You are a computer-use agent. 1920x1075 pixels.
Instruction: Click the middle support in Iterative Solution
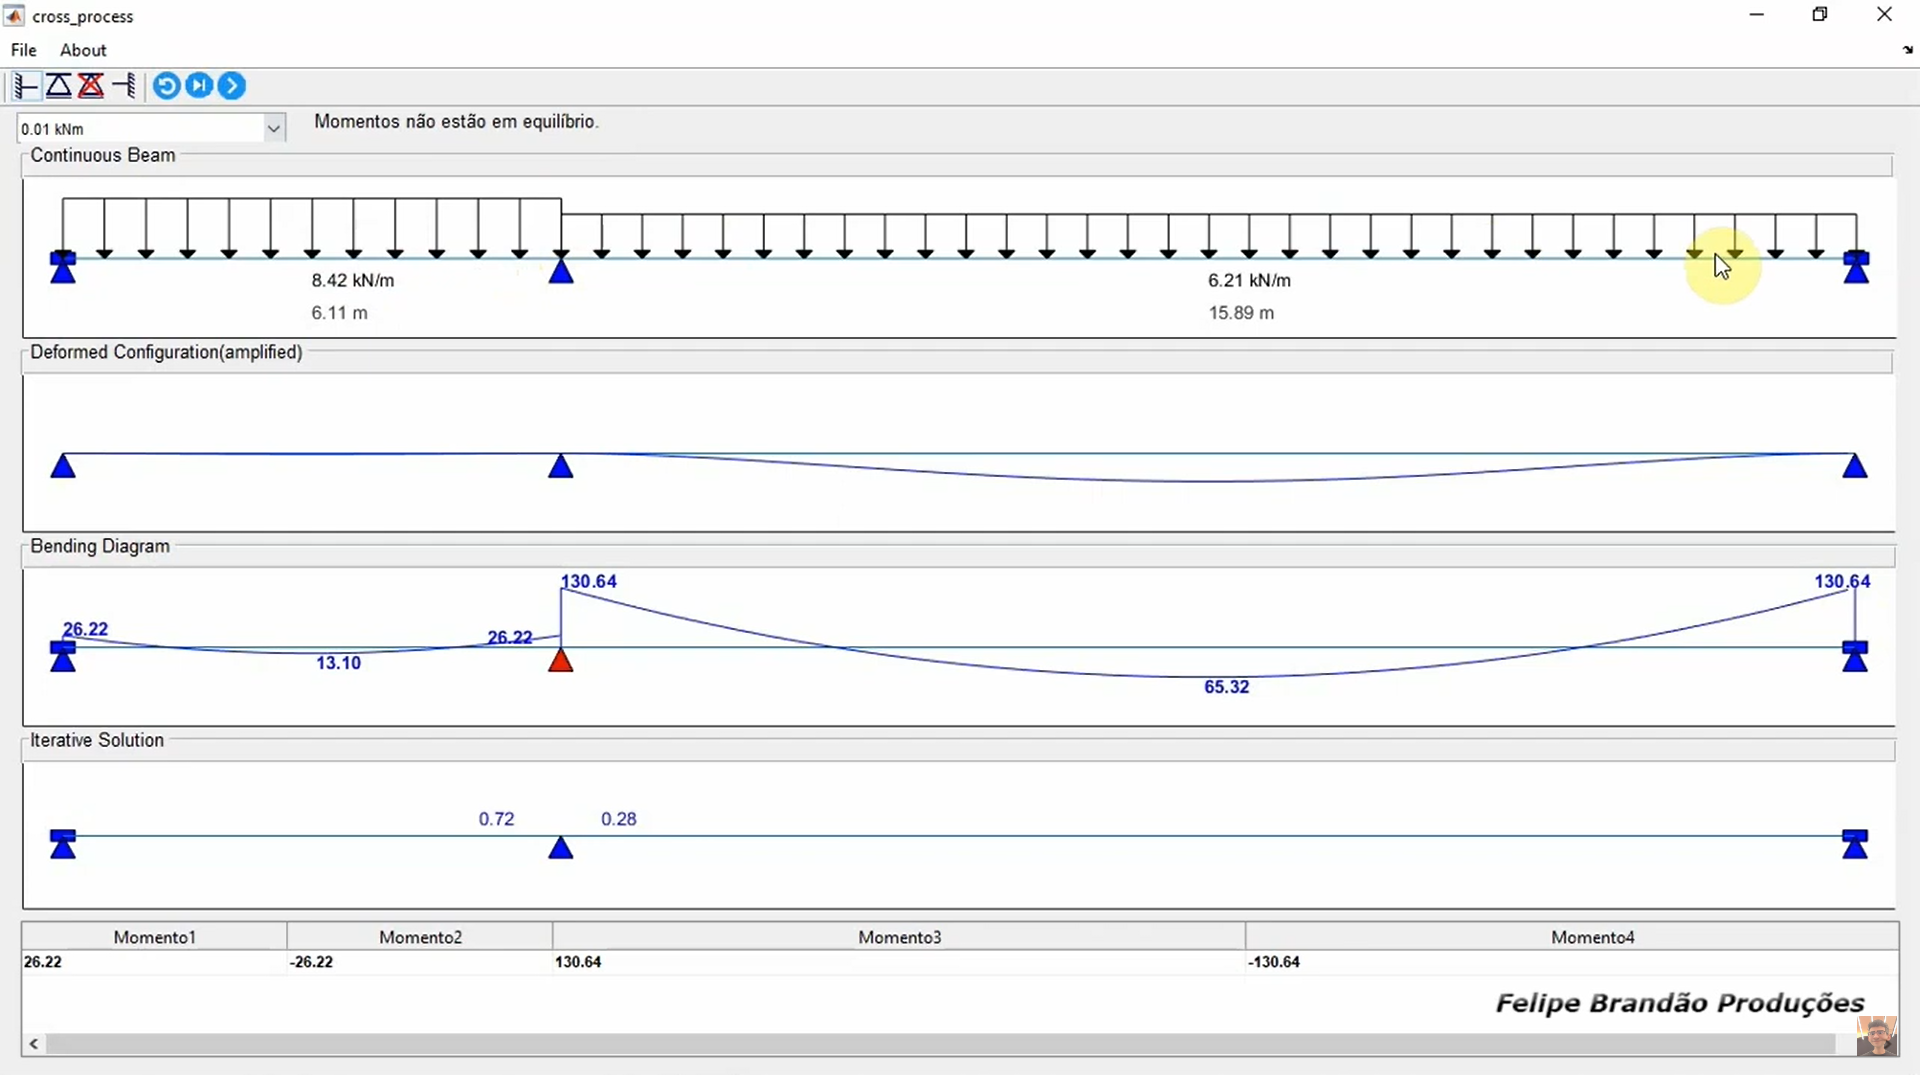click(x=561, y=848)
